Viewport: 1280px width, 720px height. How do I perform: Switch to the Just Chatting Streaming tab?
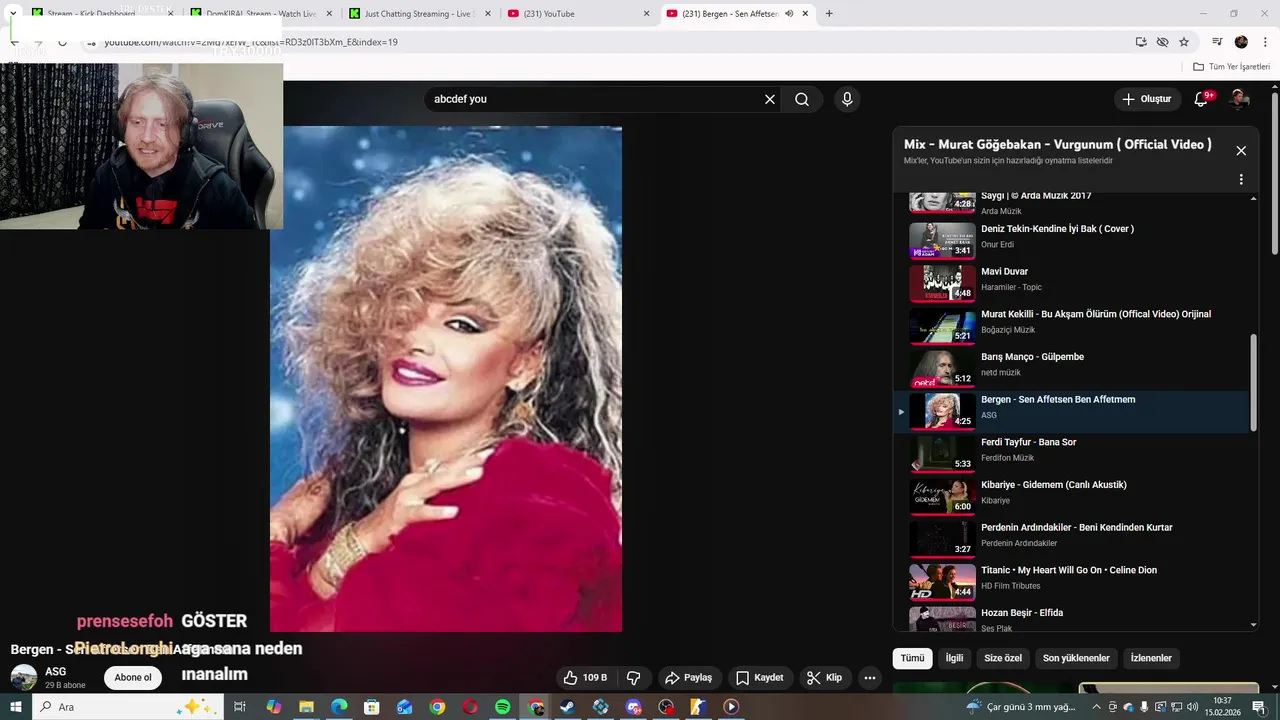pyautogui.click(x=420, y=14)
